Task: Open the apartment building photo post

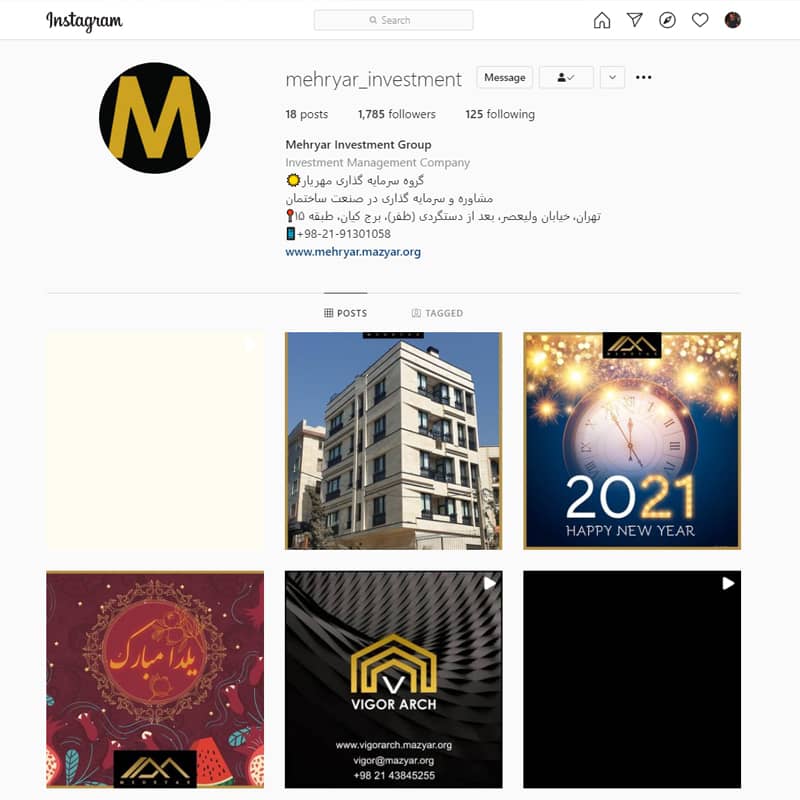Action: click(393, 441)
